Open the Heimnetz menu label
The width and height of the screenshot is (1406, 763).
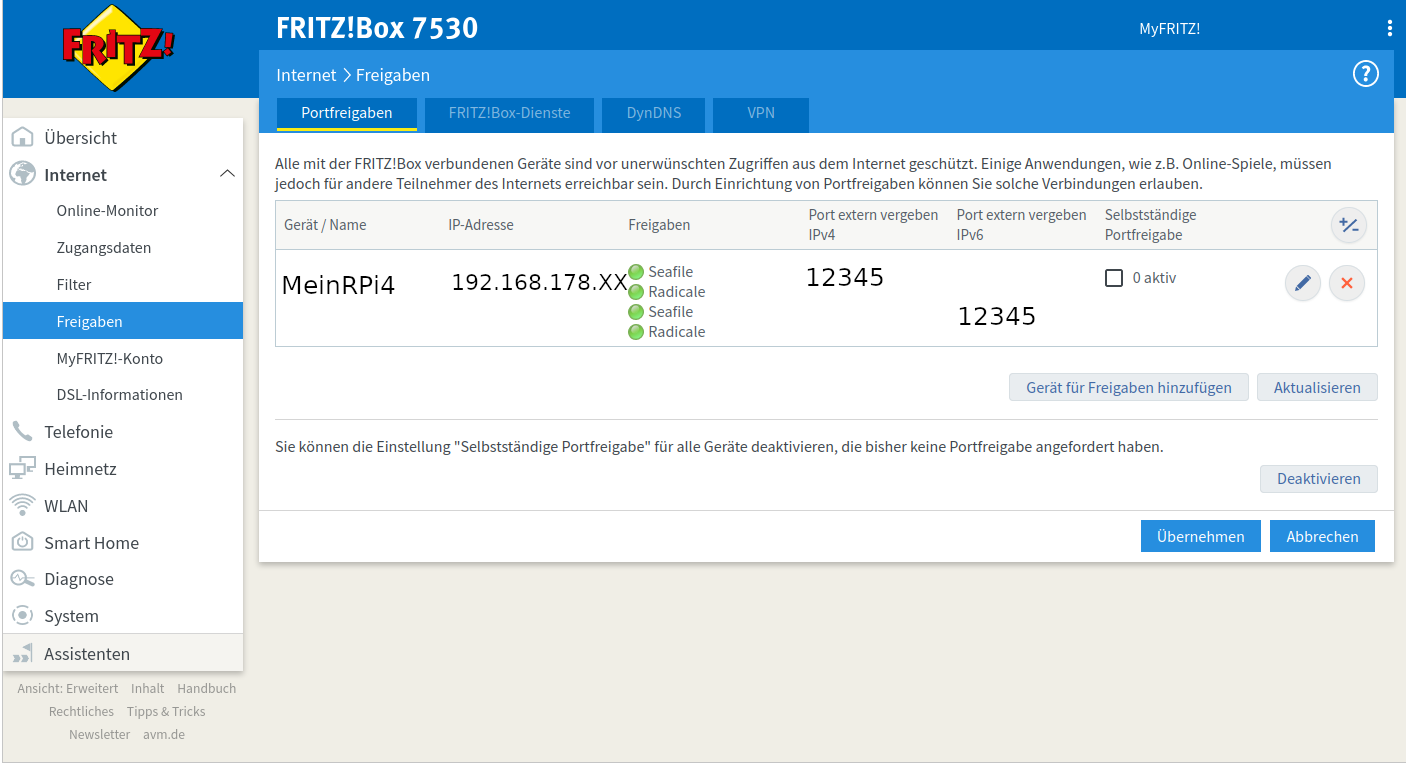(80, 469)
